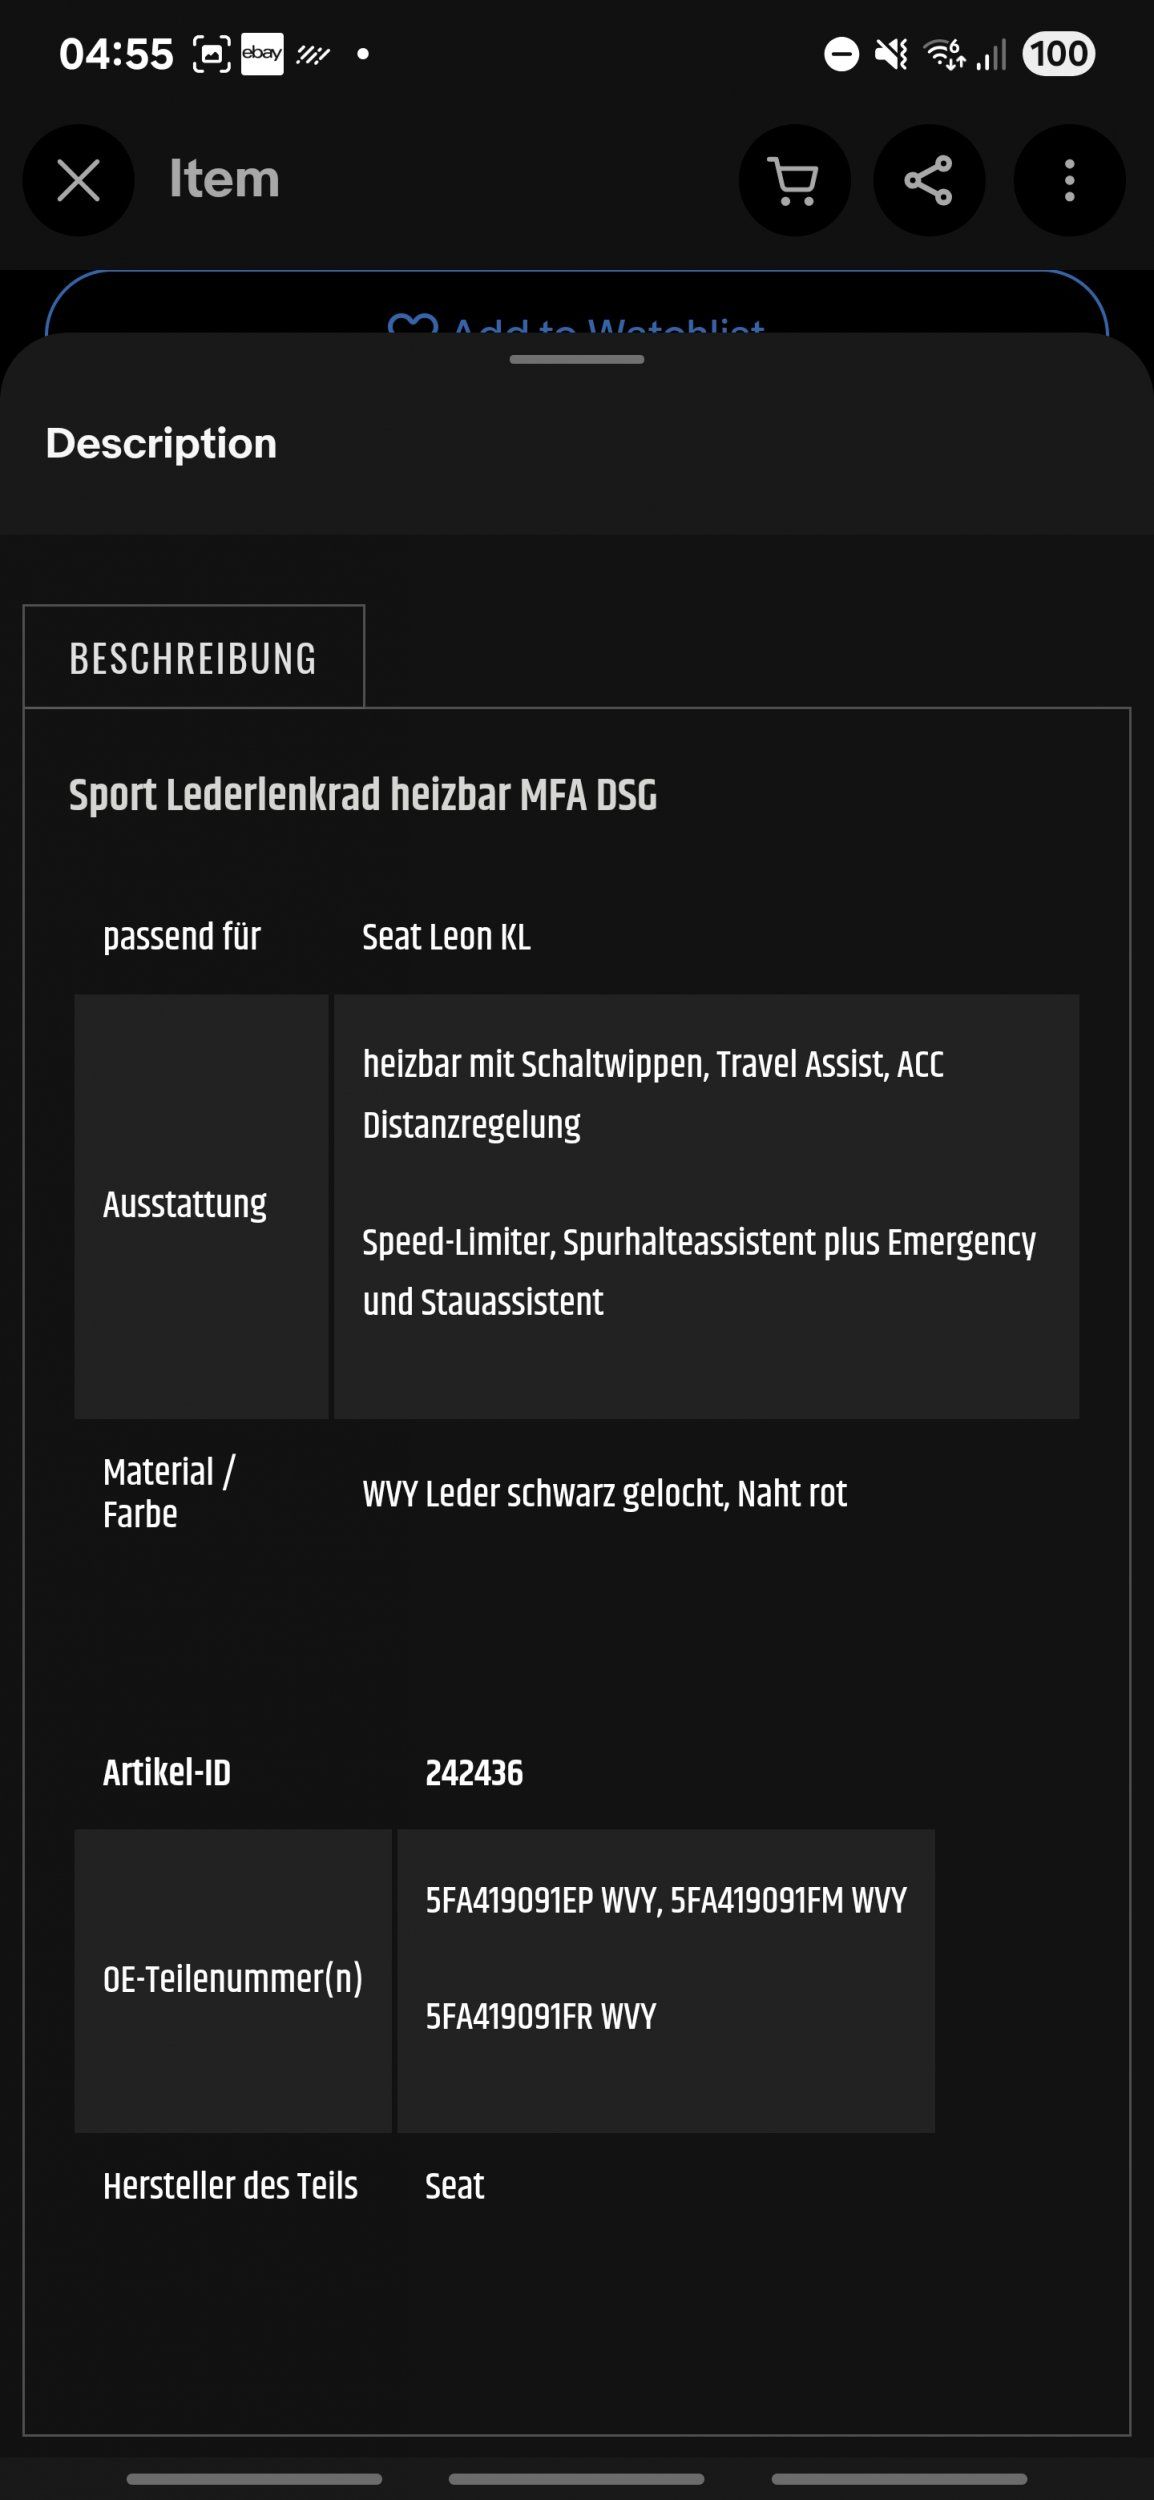This screenshot has height=2500, width=1154.
Task: Tap the heart icon for Watchlist
Action: (412, 324)
